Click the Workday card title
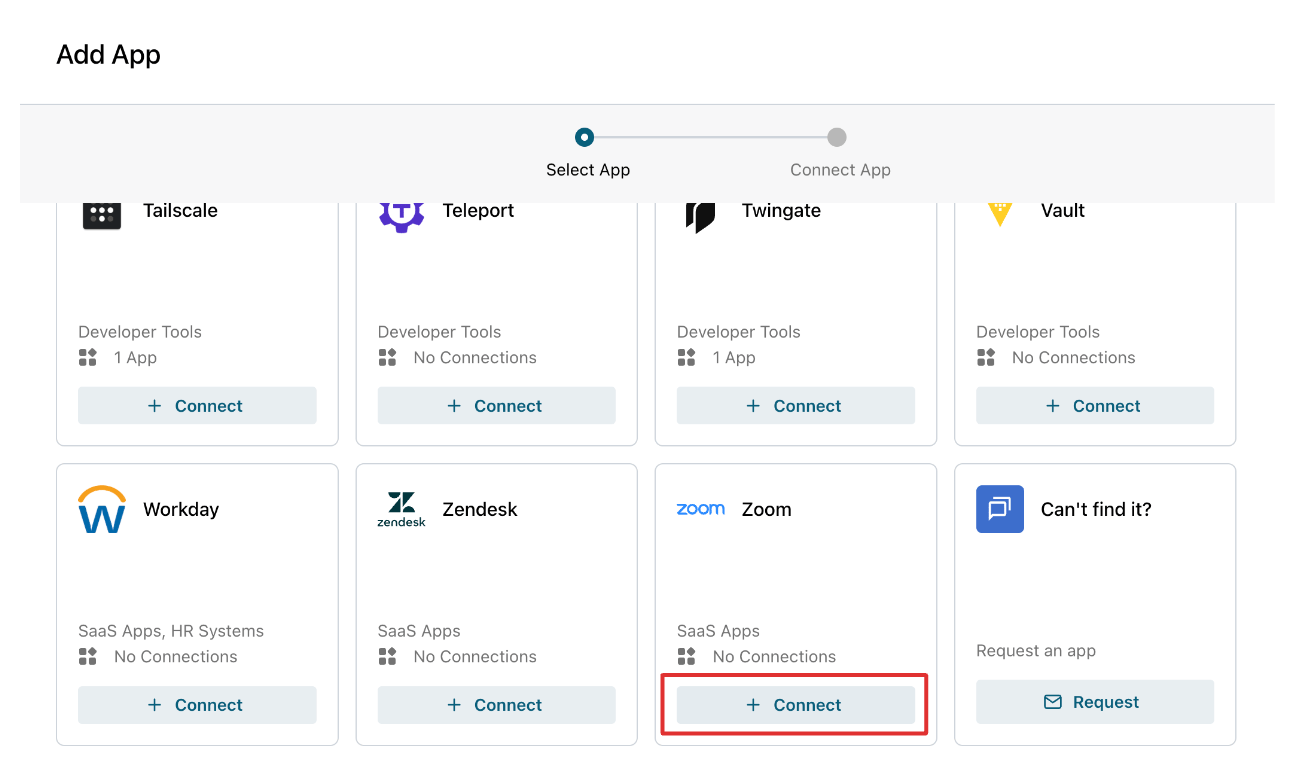This screenshot has width=1294, height=784. tap(181, 510)
